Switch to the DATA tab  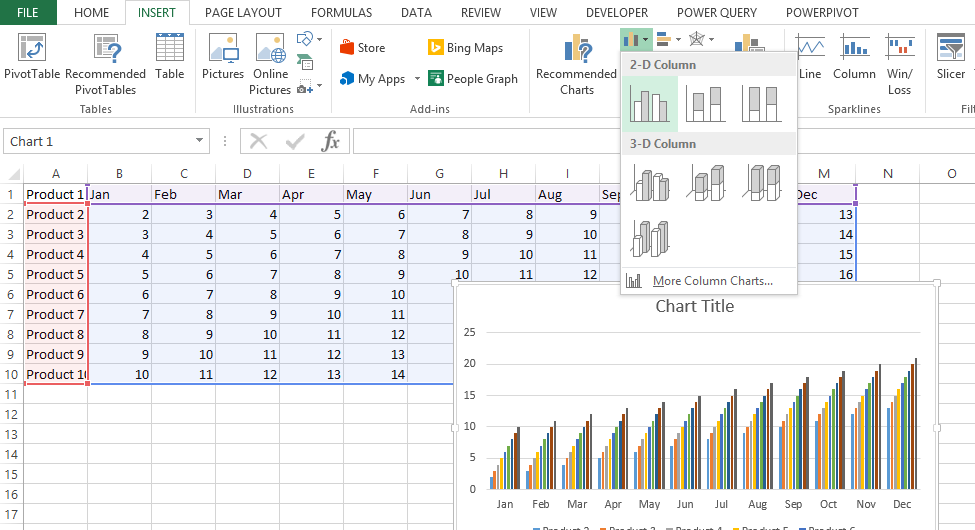[x=416, y=12]
